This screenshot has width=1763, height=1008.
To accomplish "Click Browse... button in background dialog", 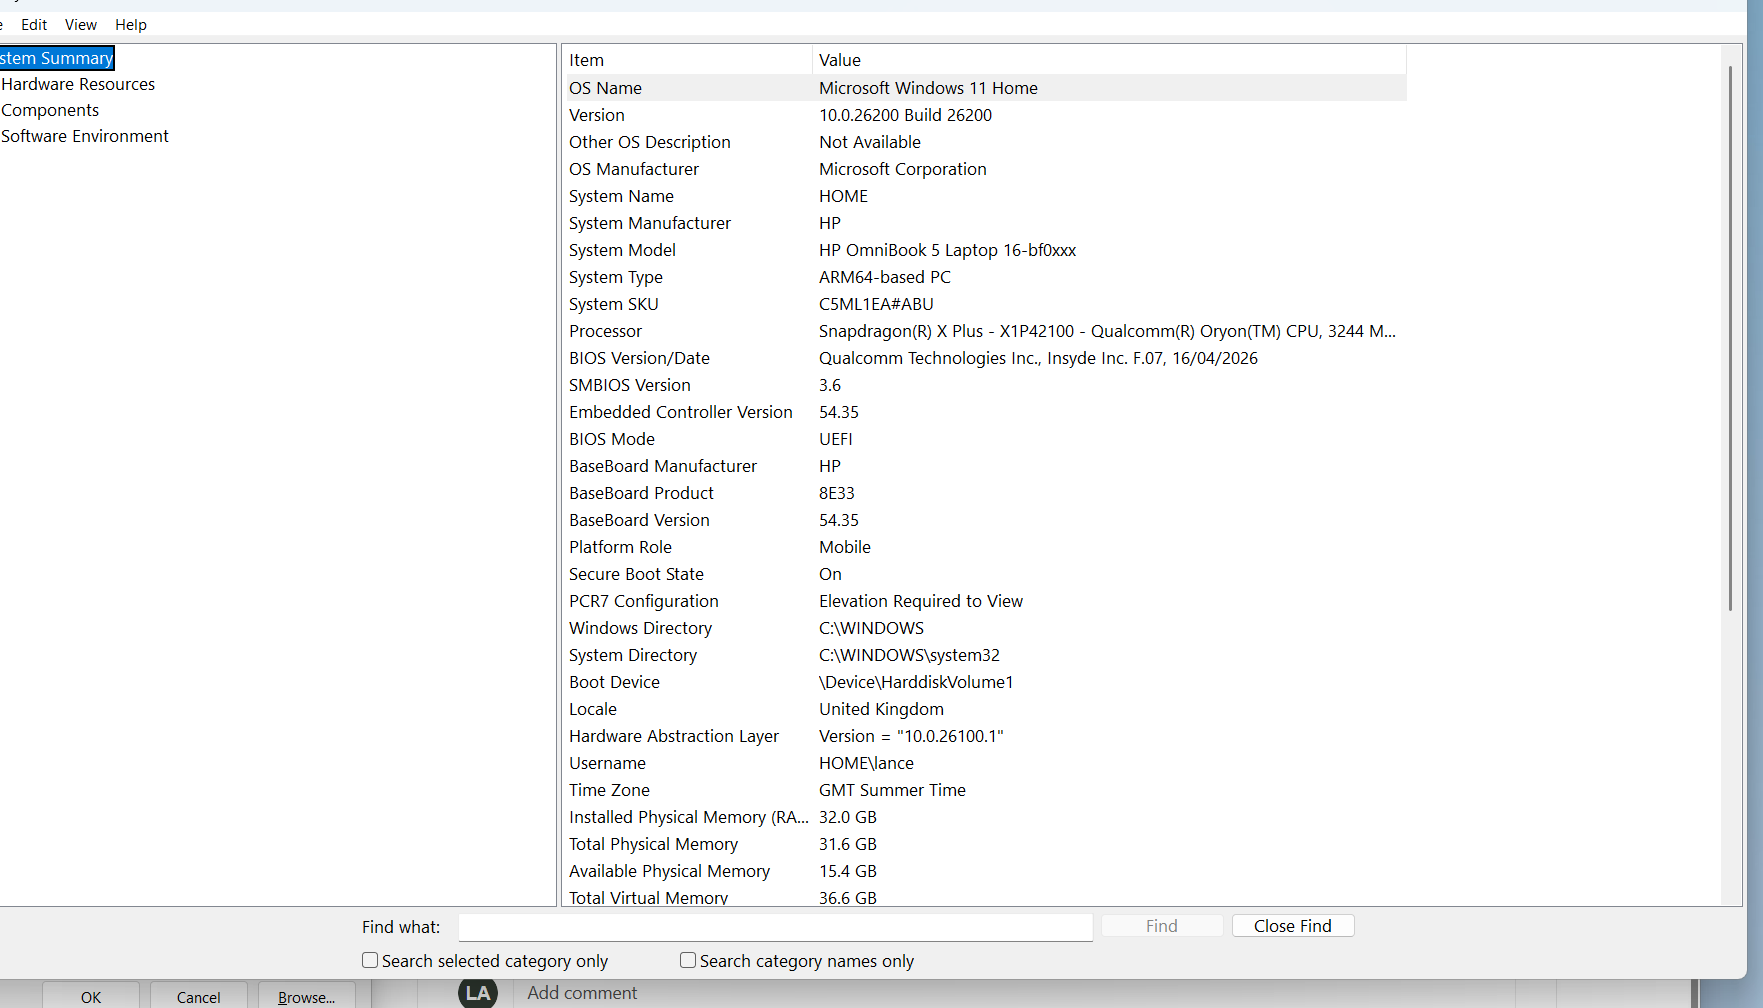I will (306, 997).
